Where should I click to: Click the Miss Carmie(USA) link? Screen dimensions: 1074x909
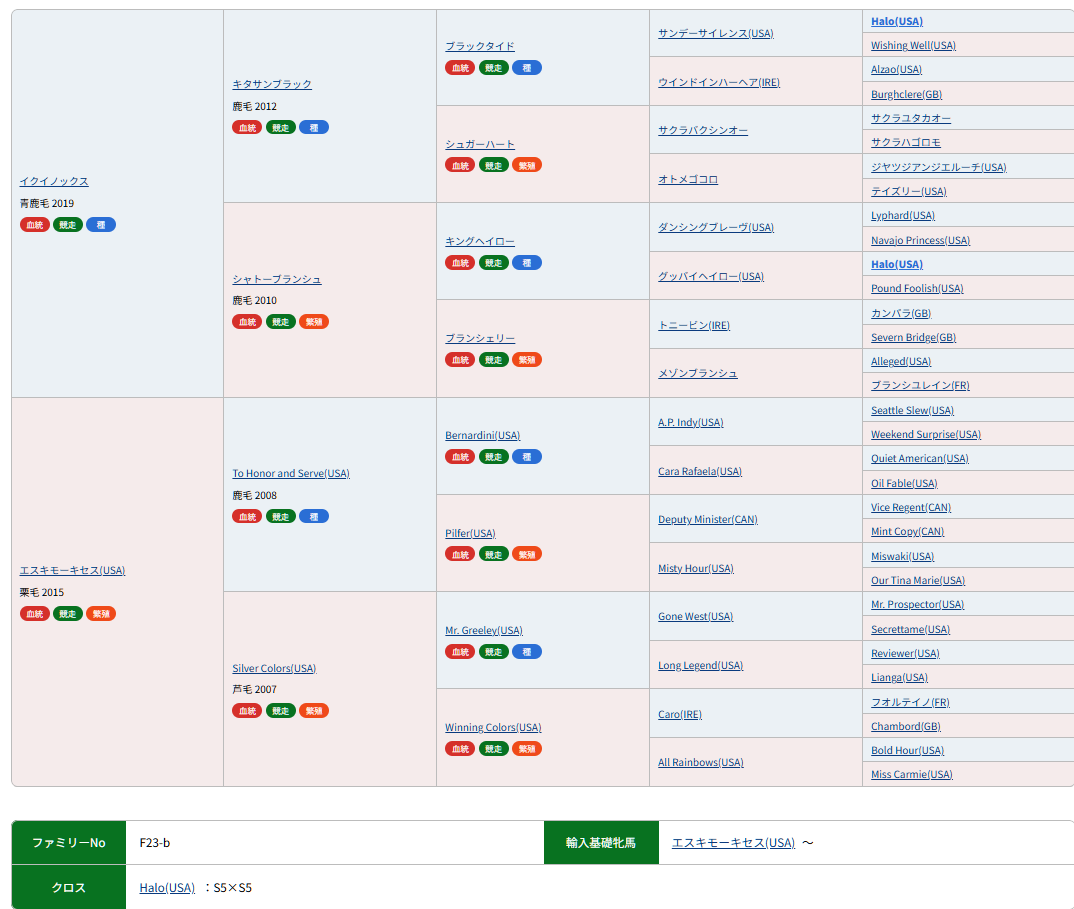(x=911, y=774)
